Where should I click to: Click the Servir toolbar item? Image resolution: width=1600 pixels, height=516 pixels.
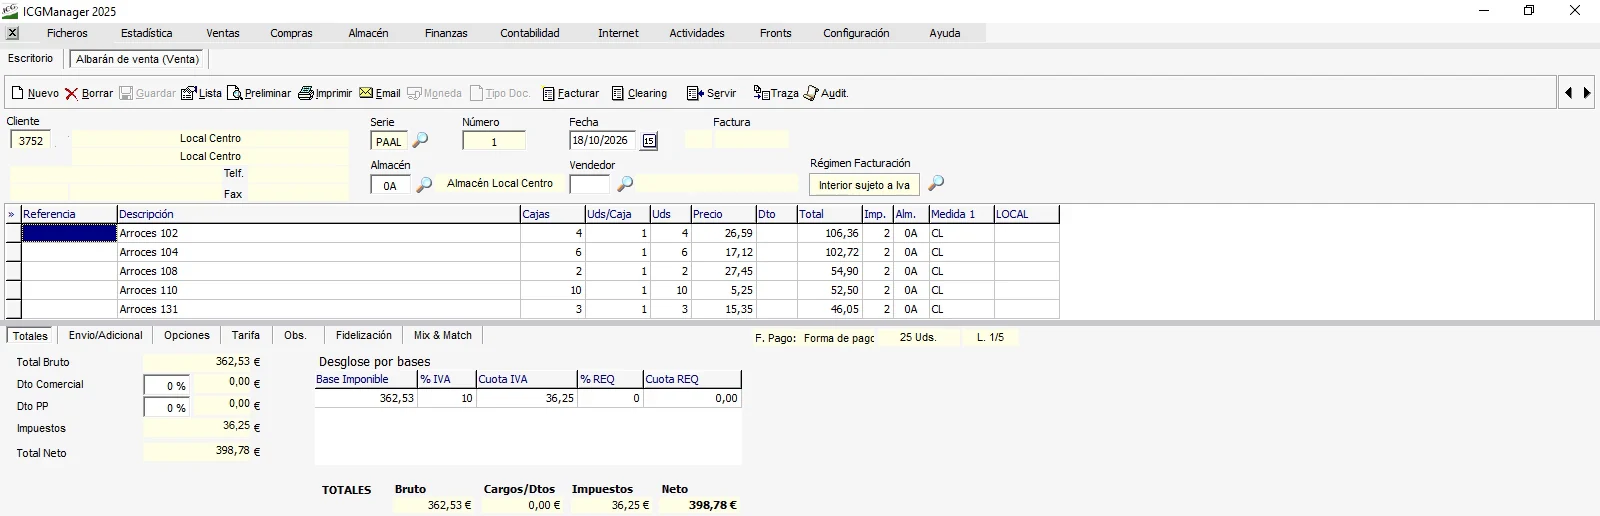[711, 93]
